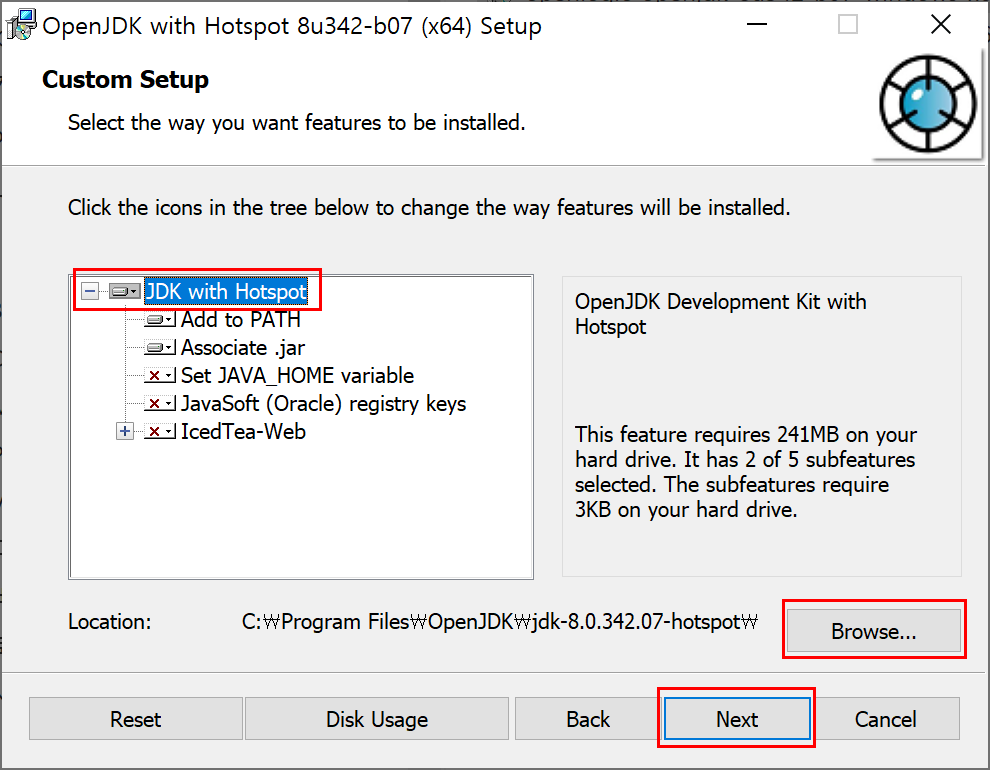Screen dimensions: 990x770
Task: Collapse the JDK with Hotspot tree node
Action: pos(90,292)
